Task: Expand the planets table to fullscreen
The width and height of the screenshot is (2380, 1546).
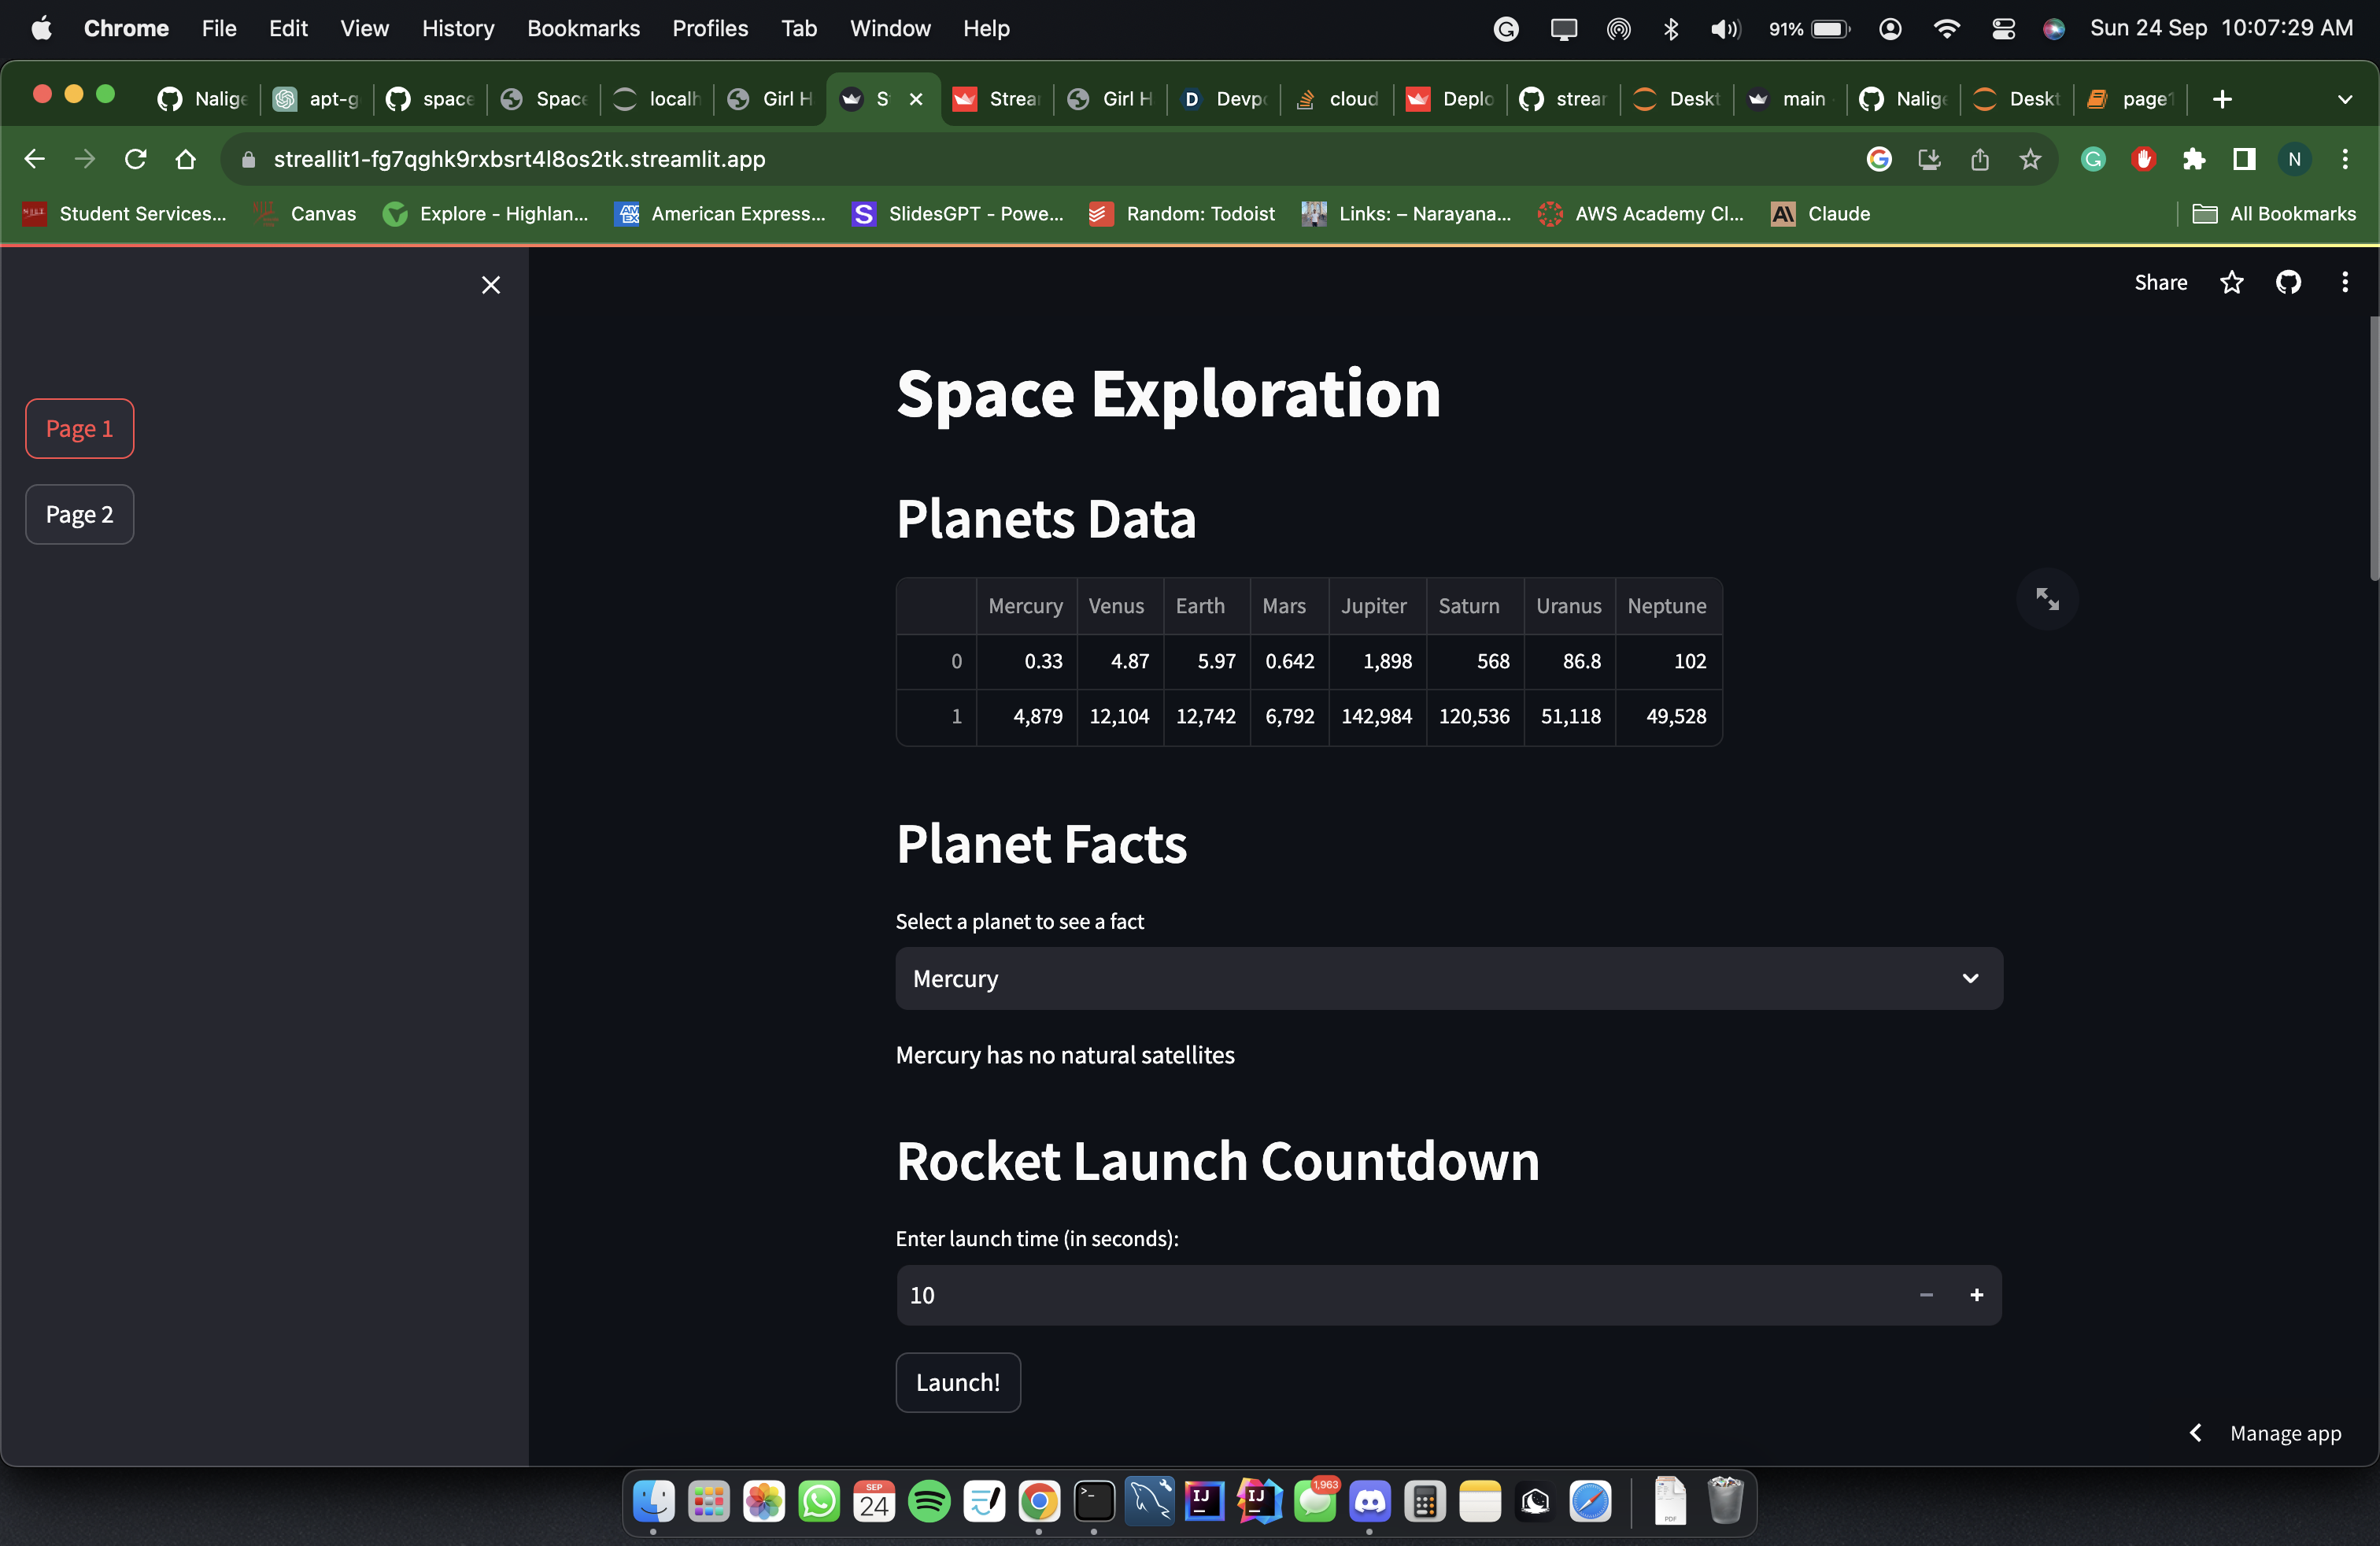Action: [x=2048, y=598]
